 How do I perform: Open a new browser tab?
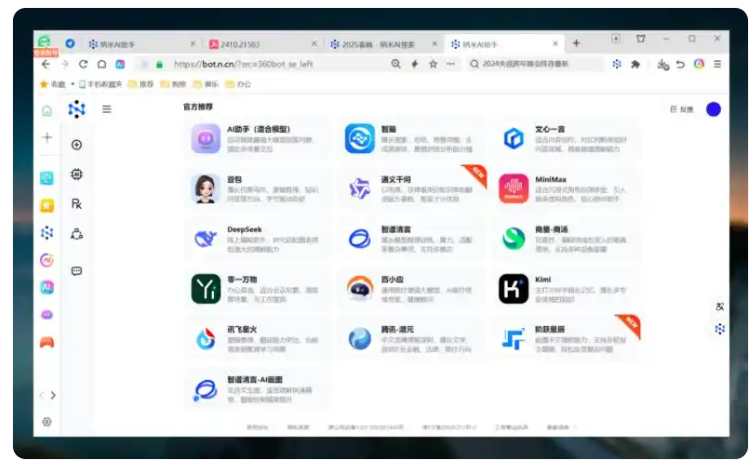coord(576,43)
